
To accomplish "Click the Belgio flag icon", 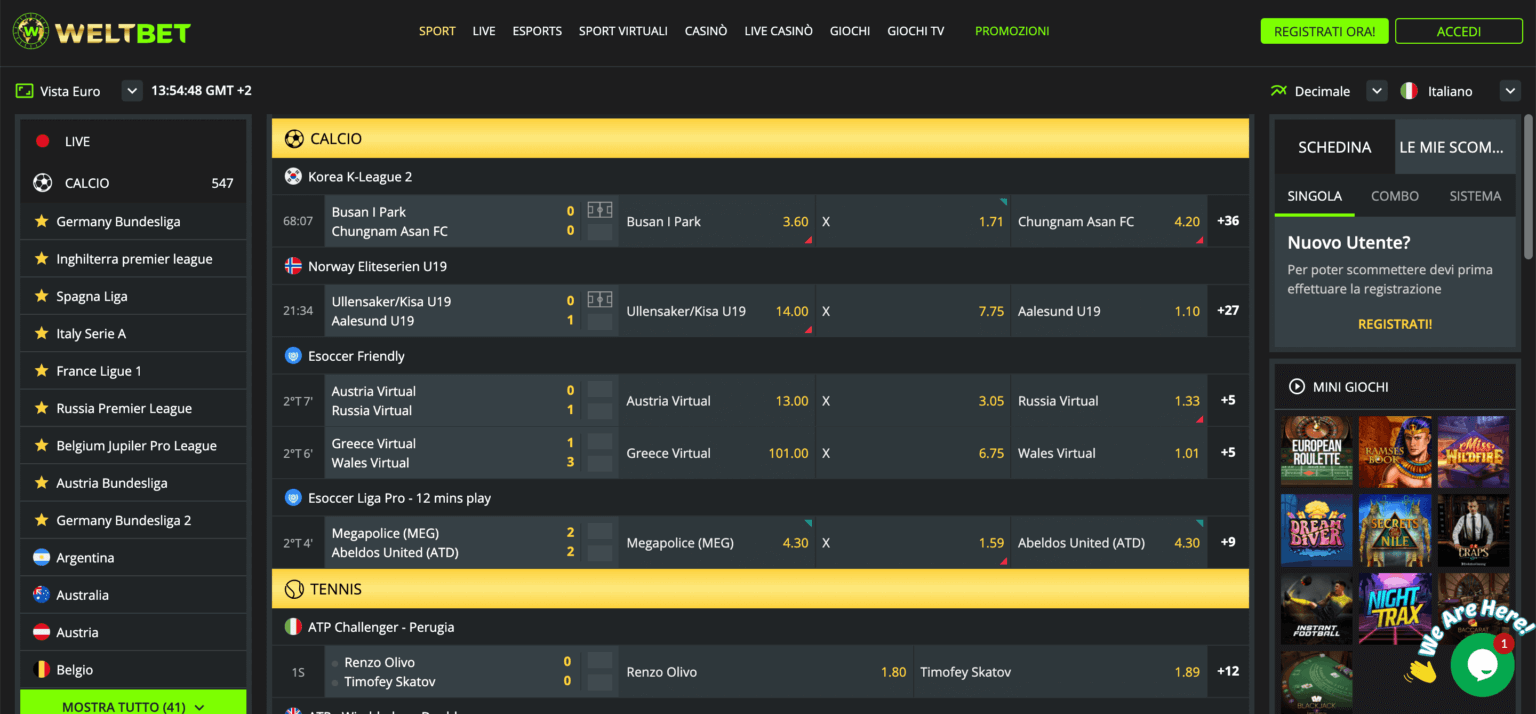I will (41, 670).
